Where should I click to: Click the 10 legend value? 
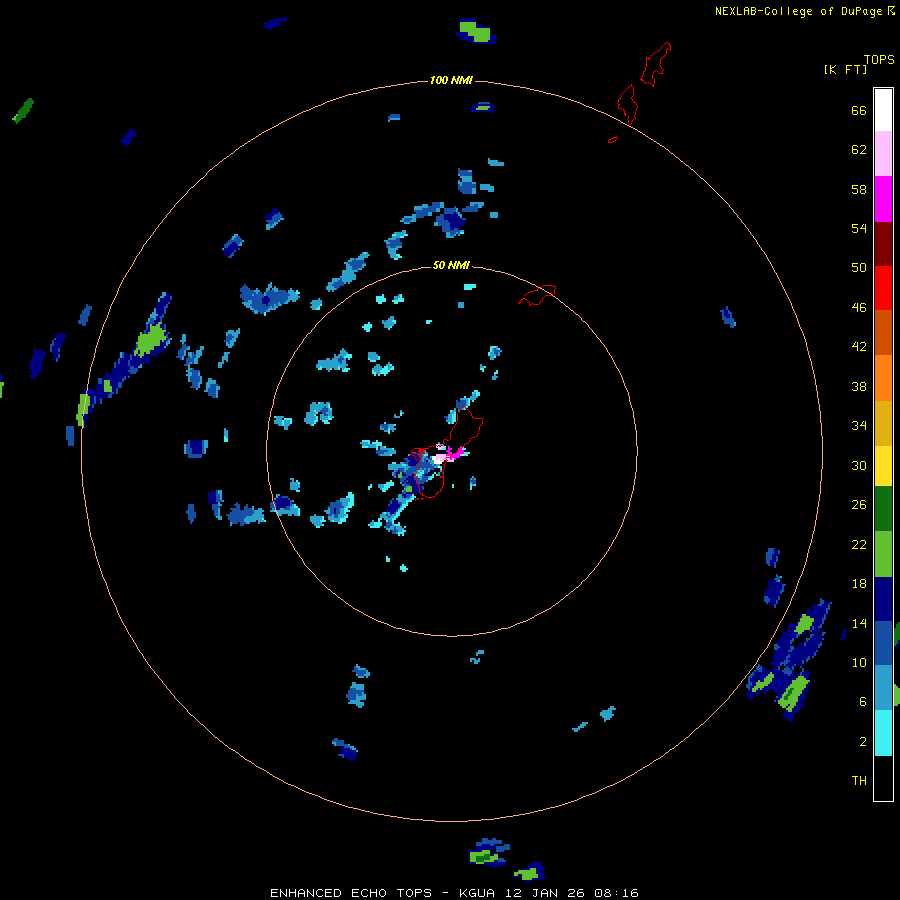859,662
